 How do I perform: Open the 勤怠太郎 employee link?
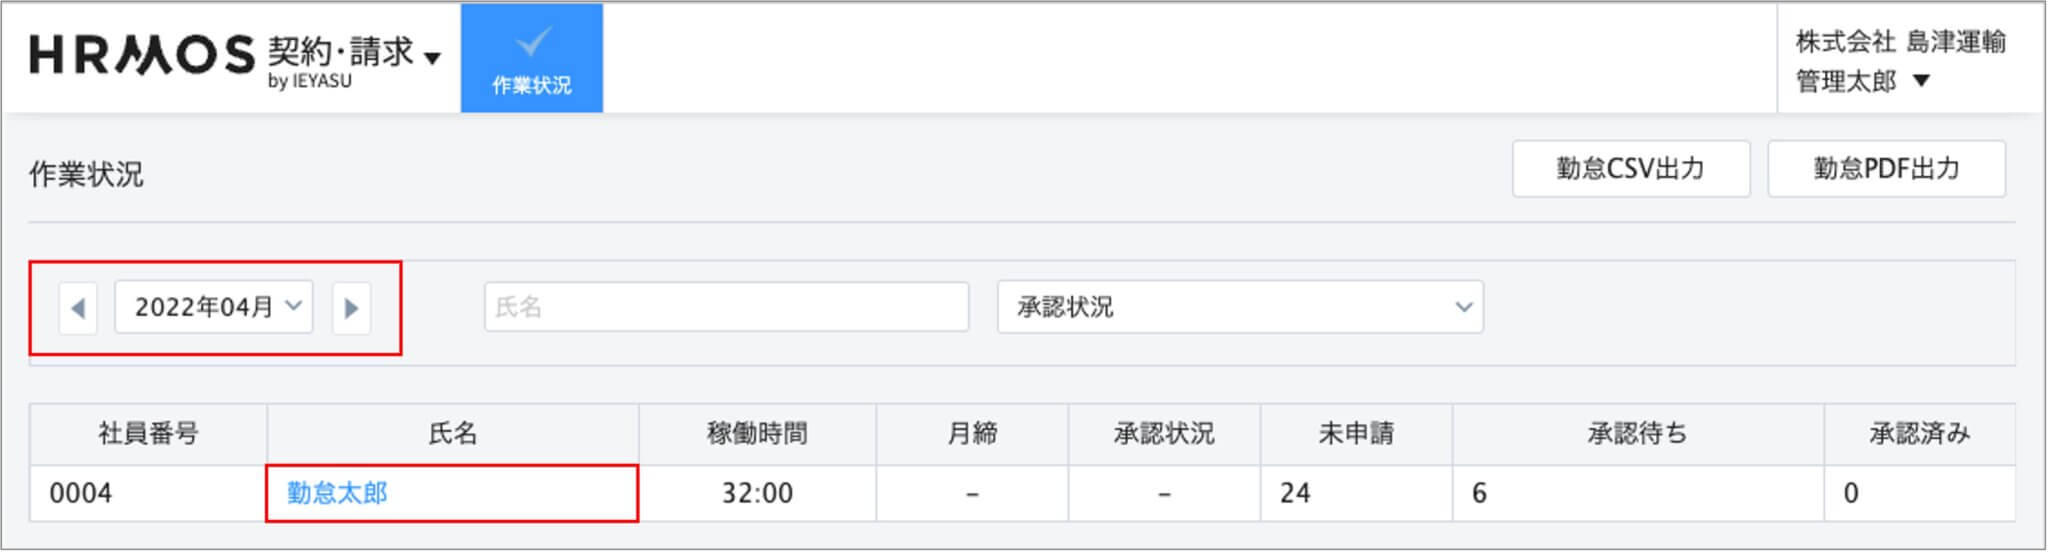337,493
